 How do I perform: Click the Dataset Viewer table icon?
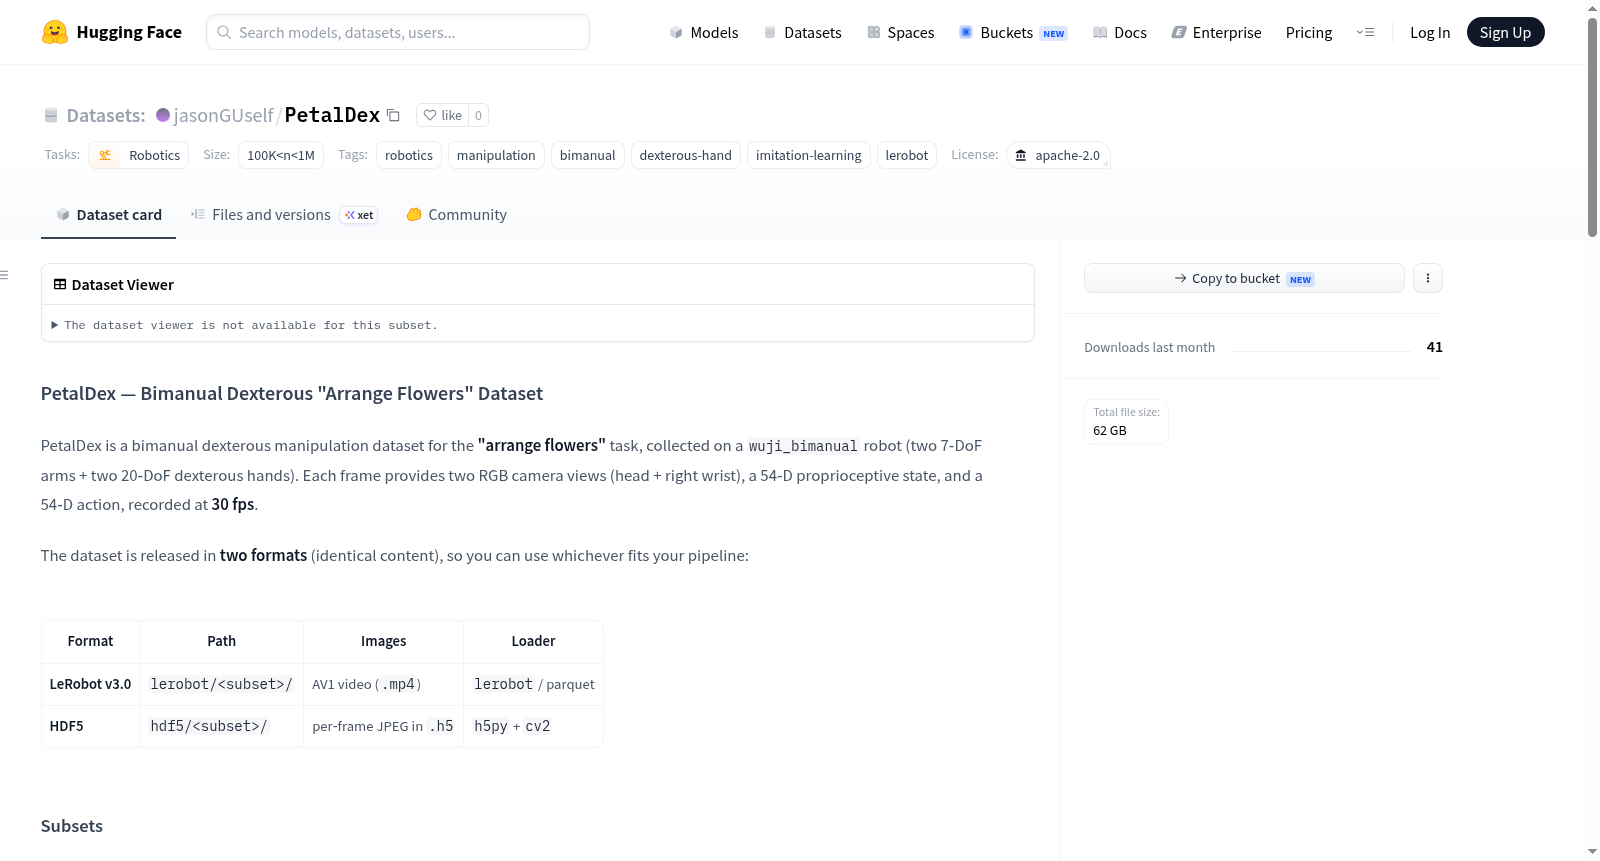click(60, 284)
